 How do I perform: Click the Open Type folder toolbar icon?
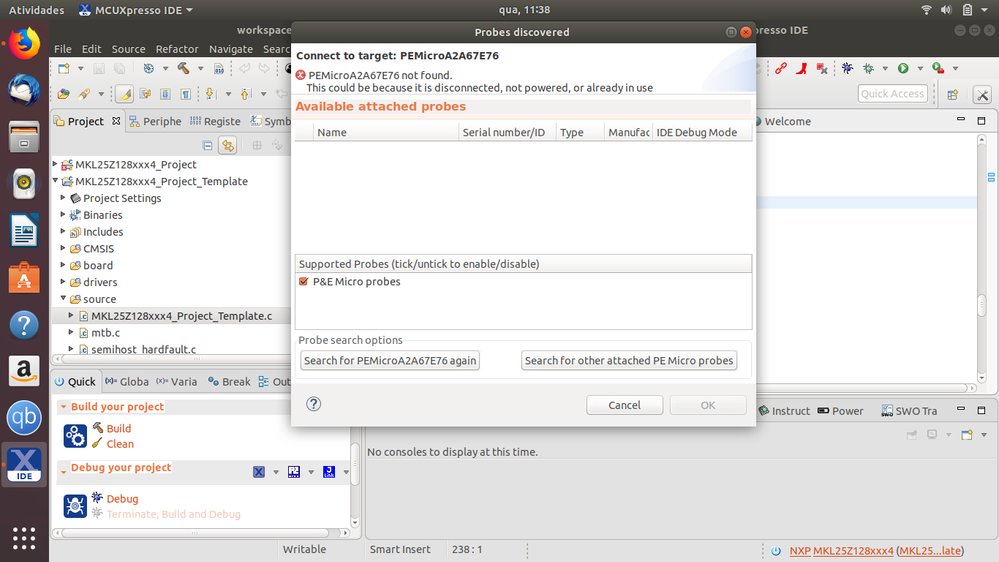click(x=63, y=94)
